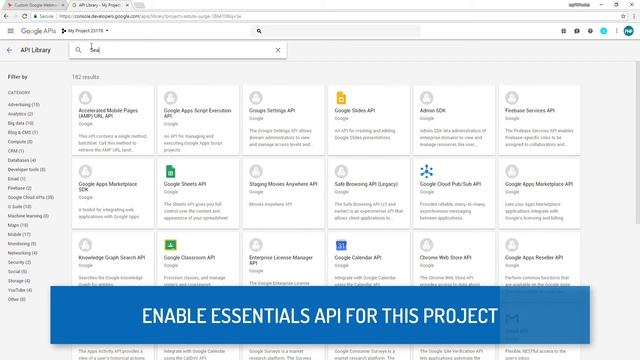Viewport: 640px width, 360px height.
Task: Click the teal notification bell badge
Action: [603, 31]
